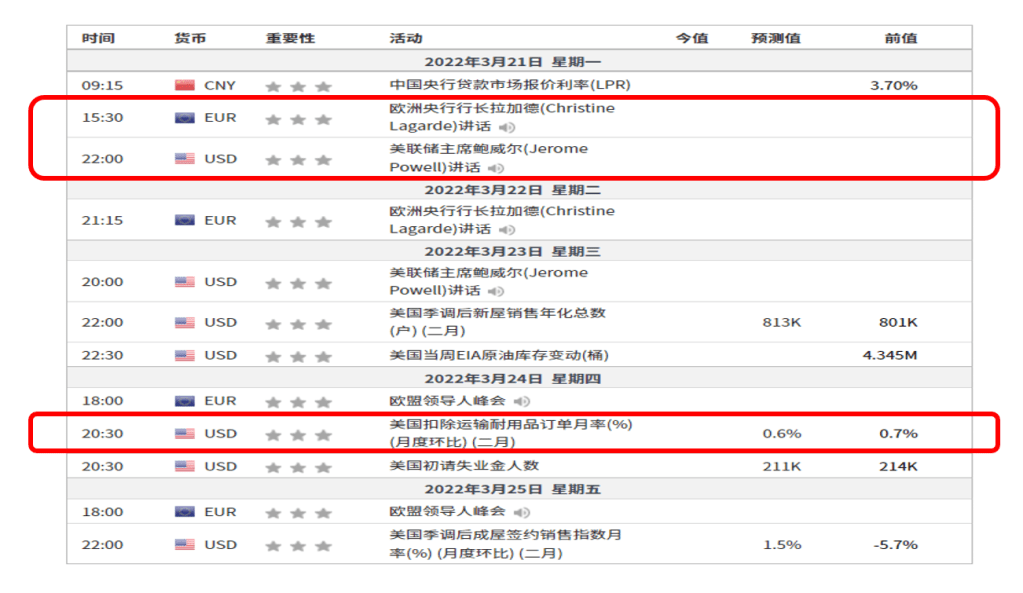Viewport: 1023px width, 593px height.
Task: Click importance stars in the 09:15 CNY row
Action: tap(298, 87)
